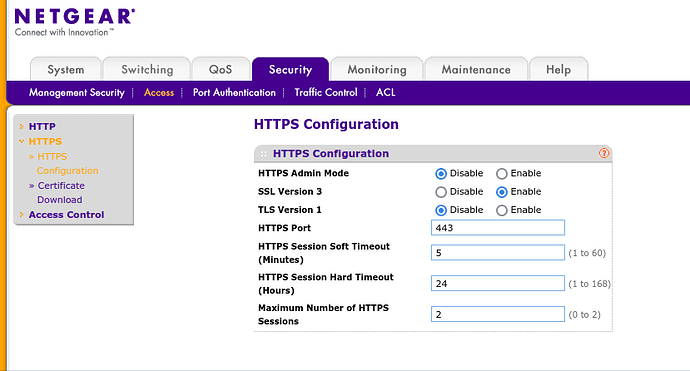Image resolution: width=690 pixels, height=371 pixels.
Task: Select Disable for HTTPS Admin Mode
Action: [x=440, y=174]
